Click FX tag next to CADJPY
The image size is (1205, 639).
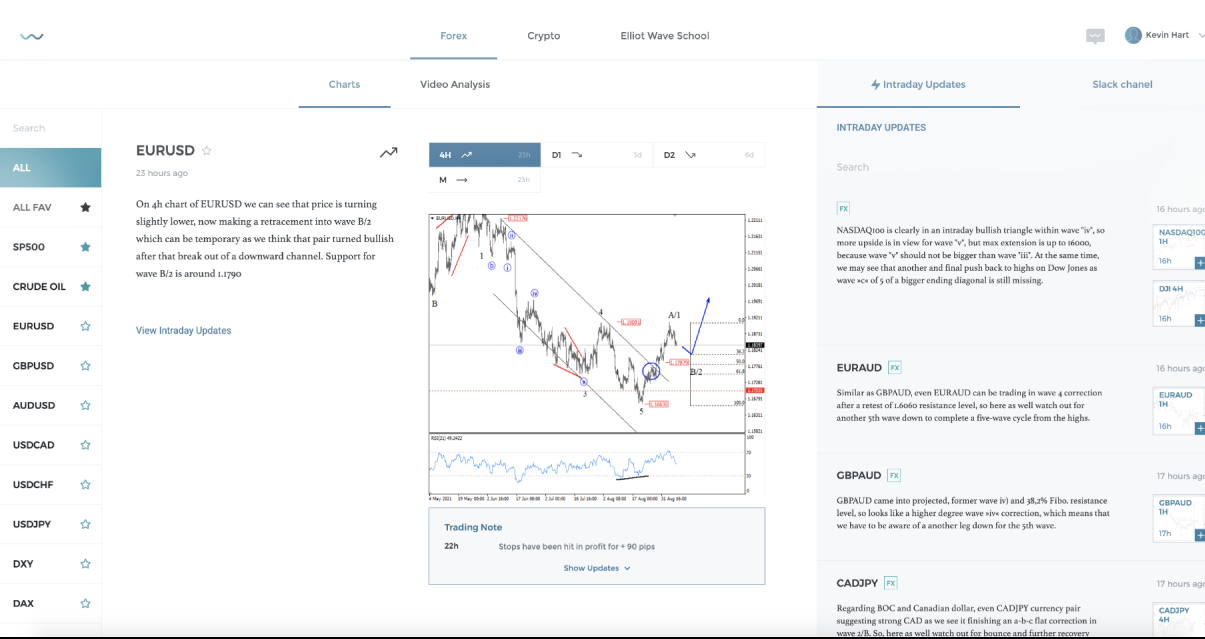tap(890, 583)
